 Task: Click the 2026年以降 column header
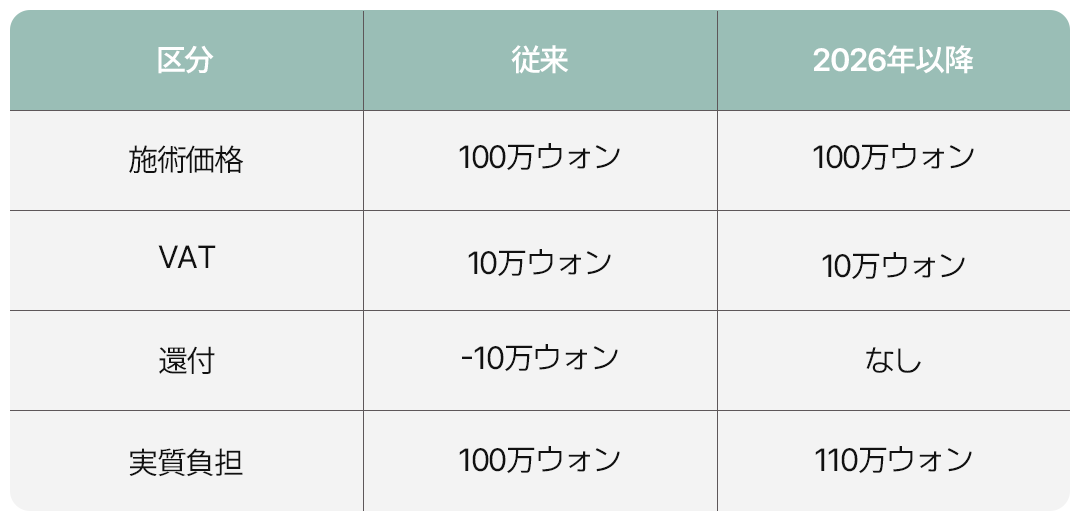(893, 61)
